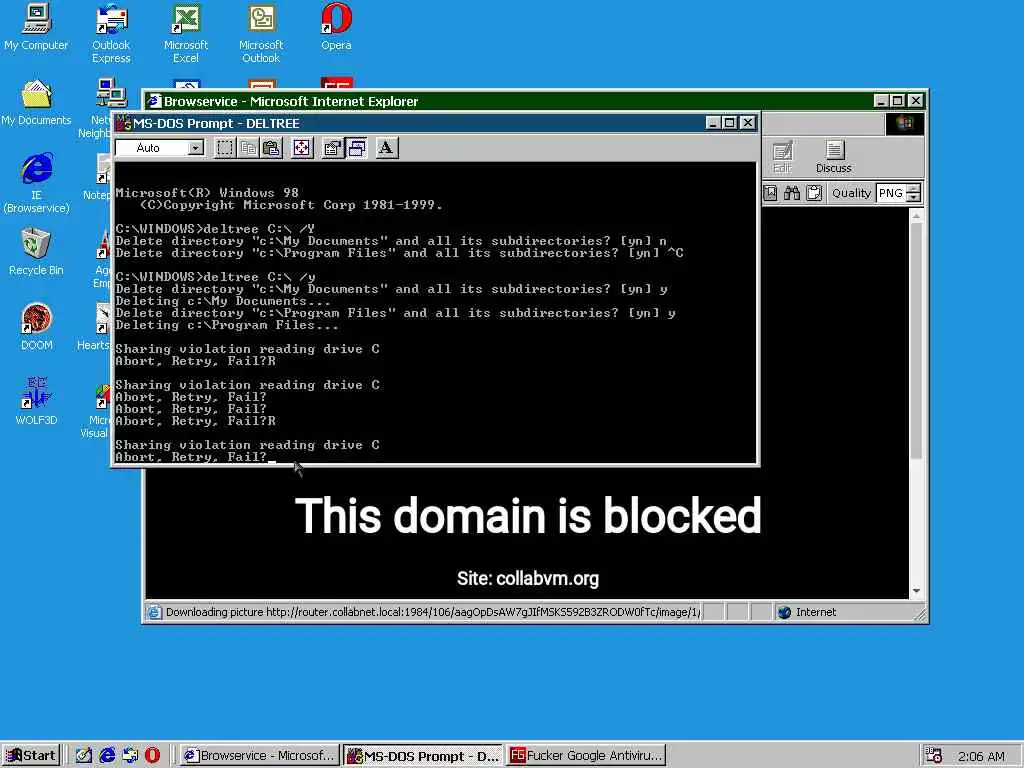Select the Outlook Express desktop icon

point(111,34)
